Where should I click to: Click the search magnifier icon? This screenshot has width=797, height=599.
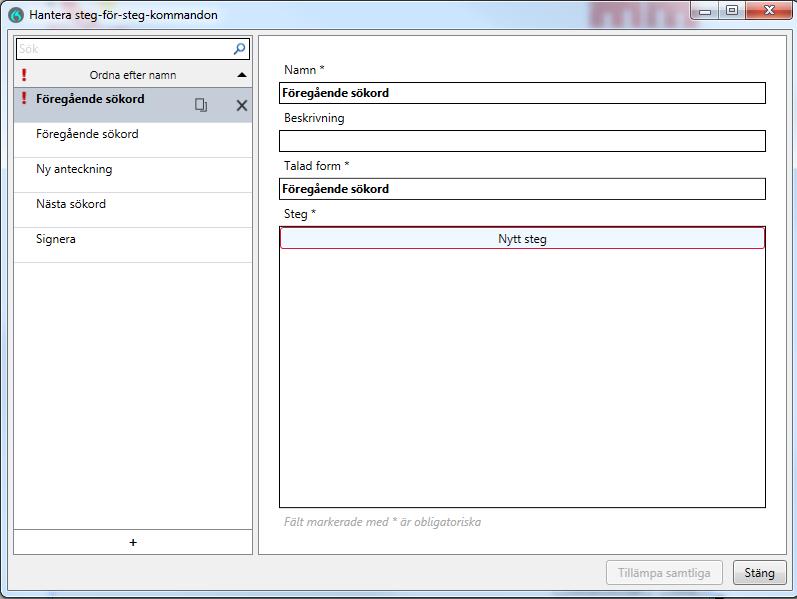coord(239,49)
